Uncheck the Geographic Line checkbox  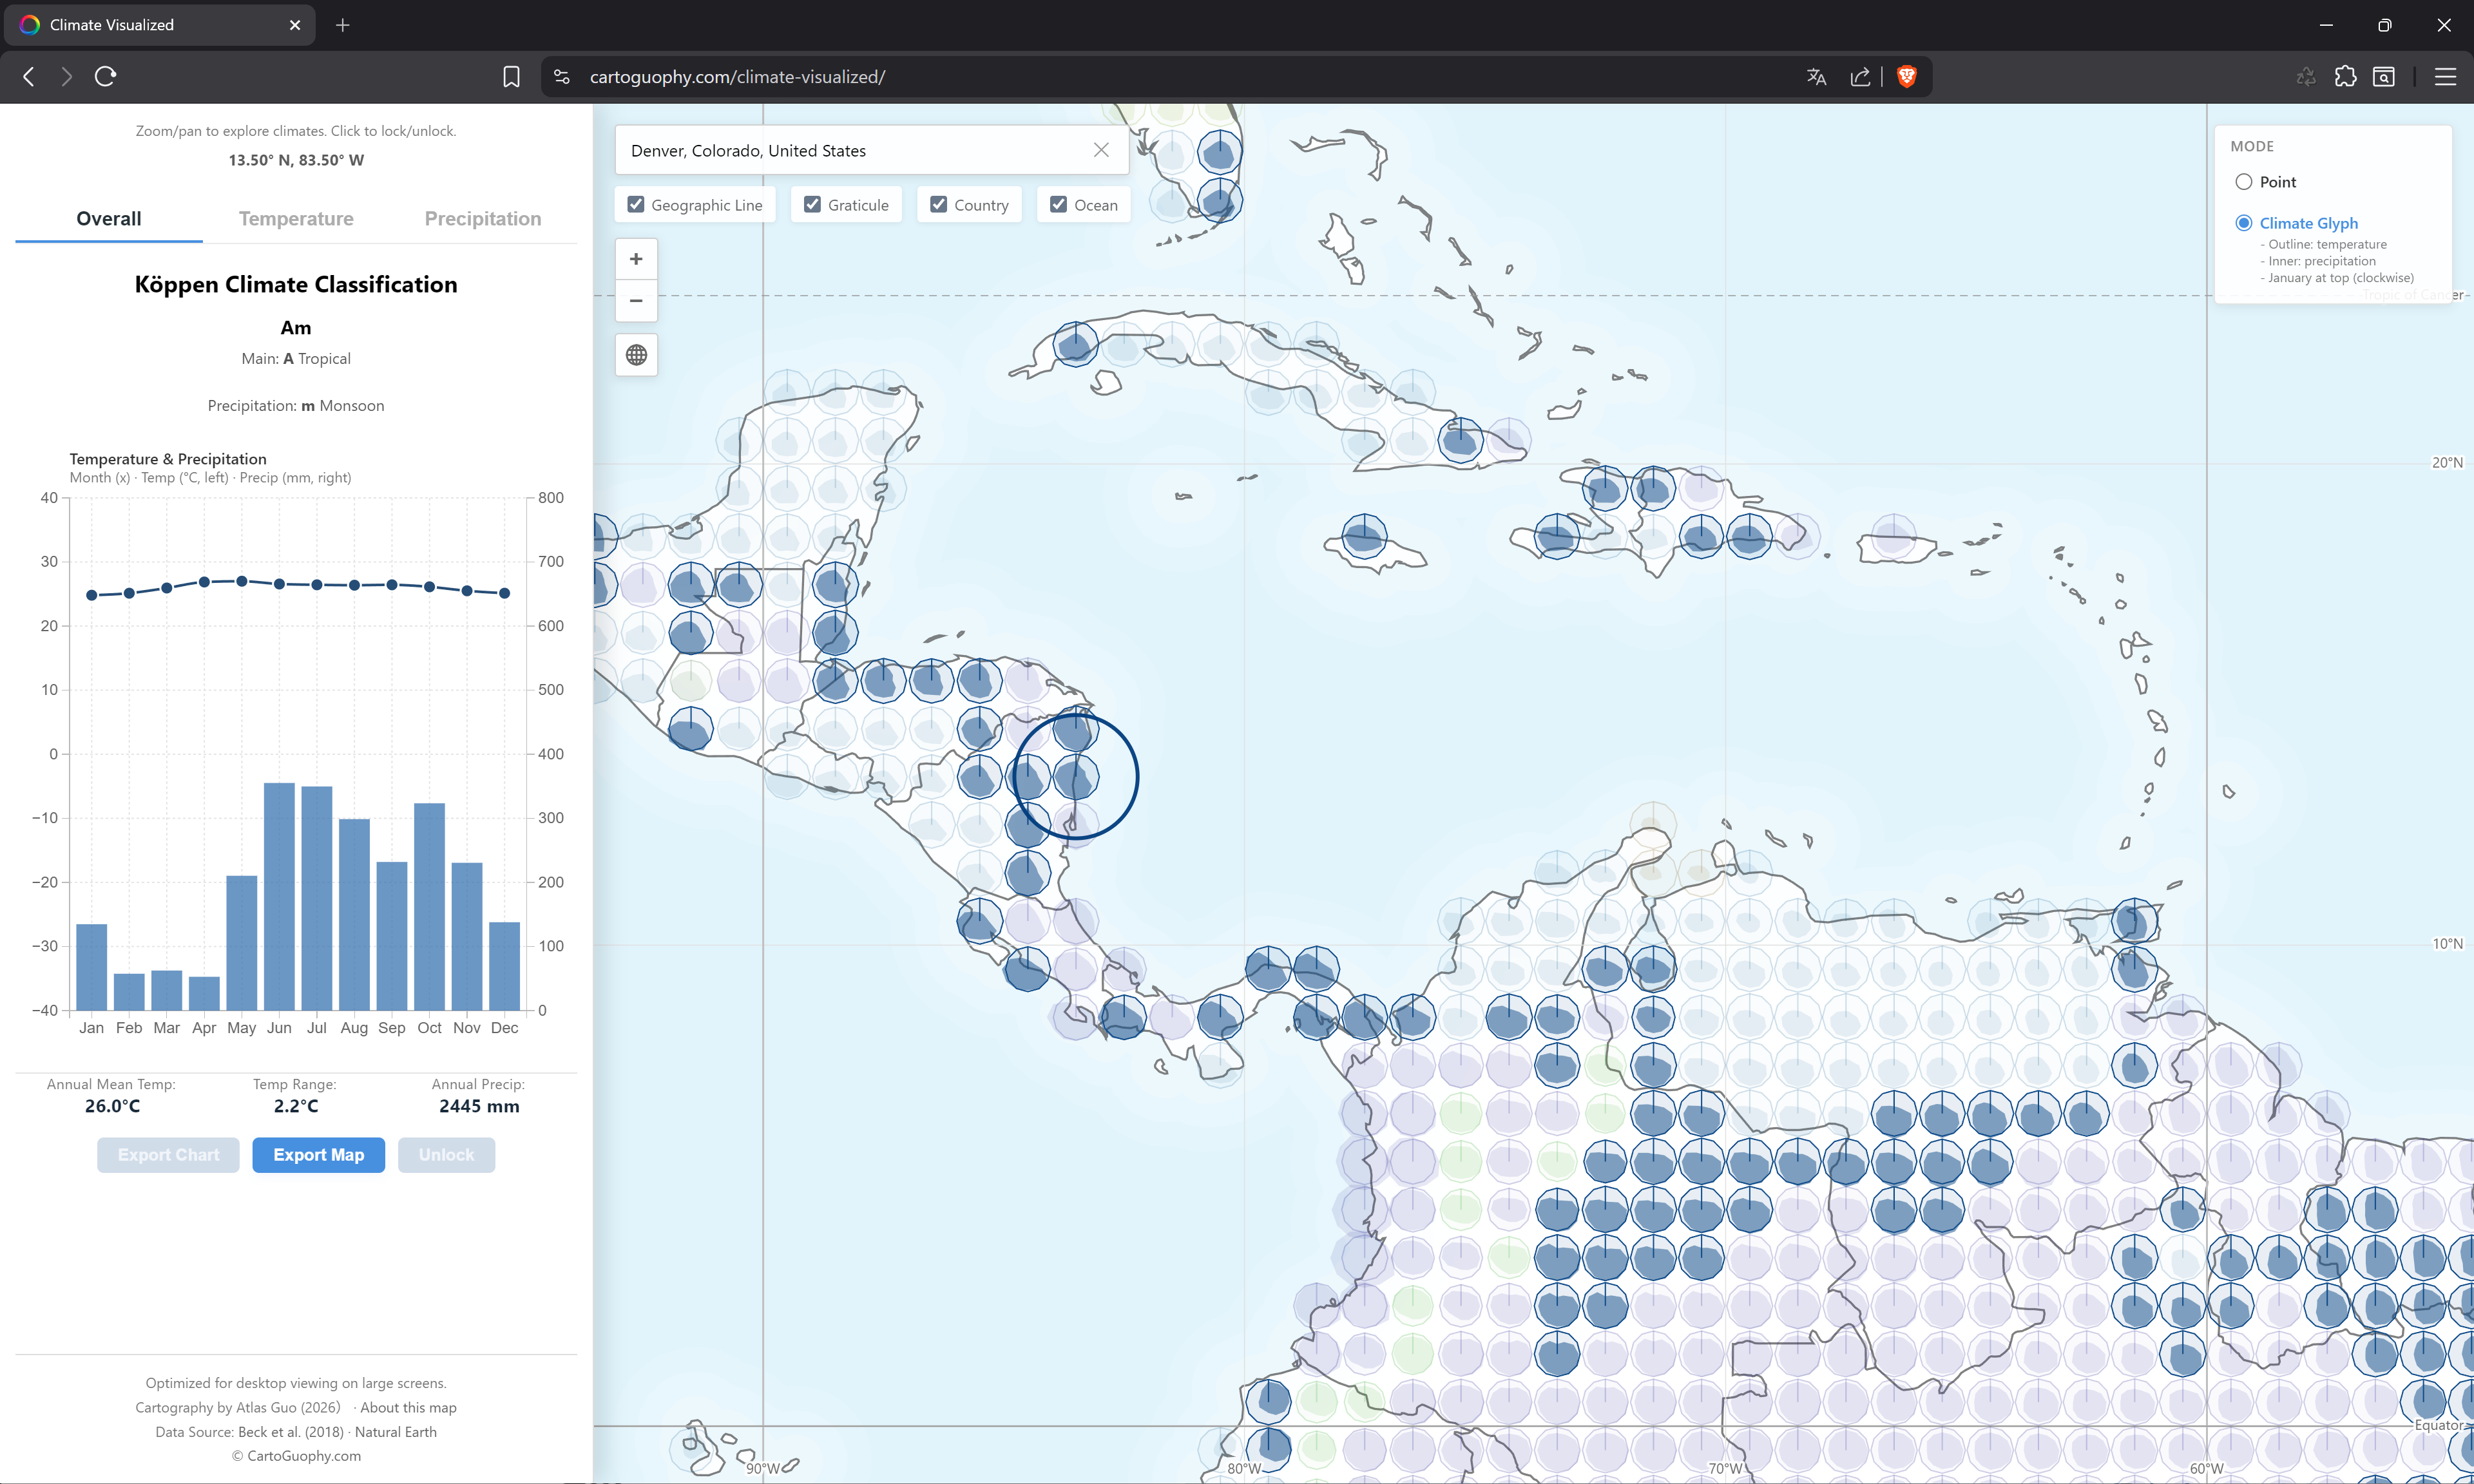pyautogui.click(x=636, y=205)
